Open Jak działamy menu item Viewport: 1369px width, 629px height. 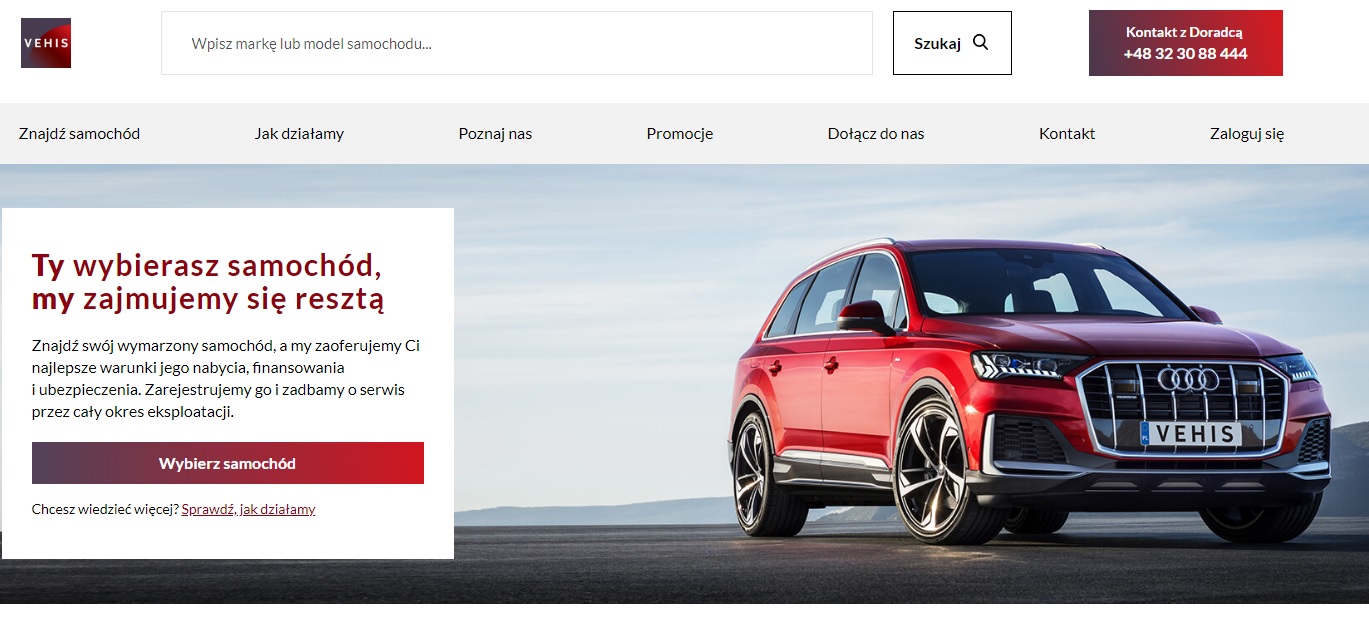tap(299, 133)
